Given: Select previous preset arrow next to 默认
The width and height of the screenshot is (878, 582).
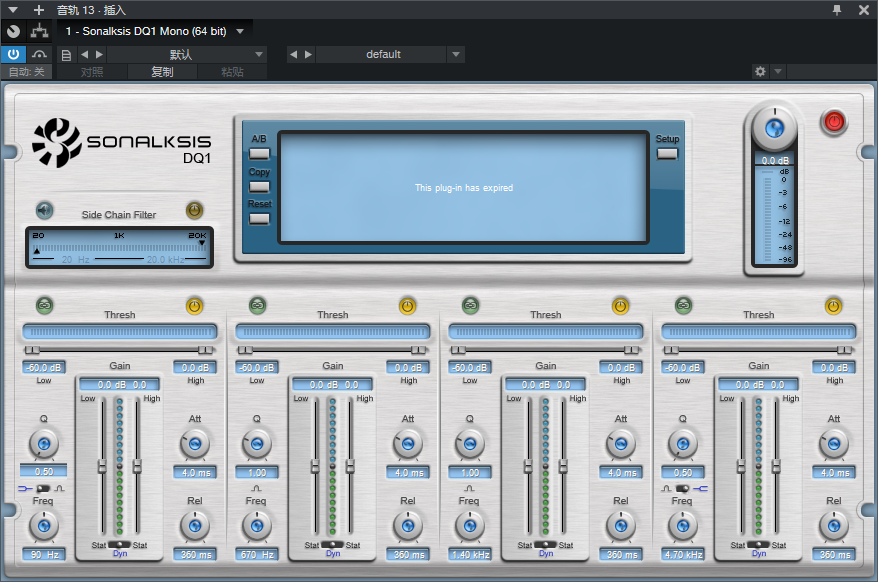Looking at the screenshot, I should (85, 54).
